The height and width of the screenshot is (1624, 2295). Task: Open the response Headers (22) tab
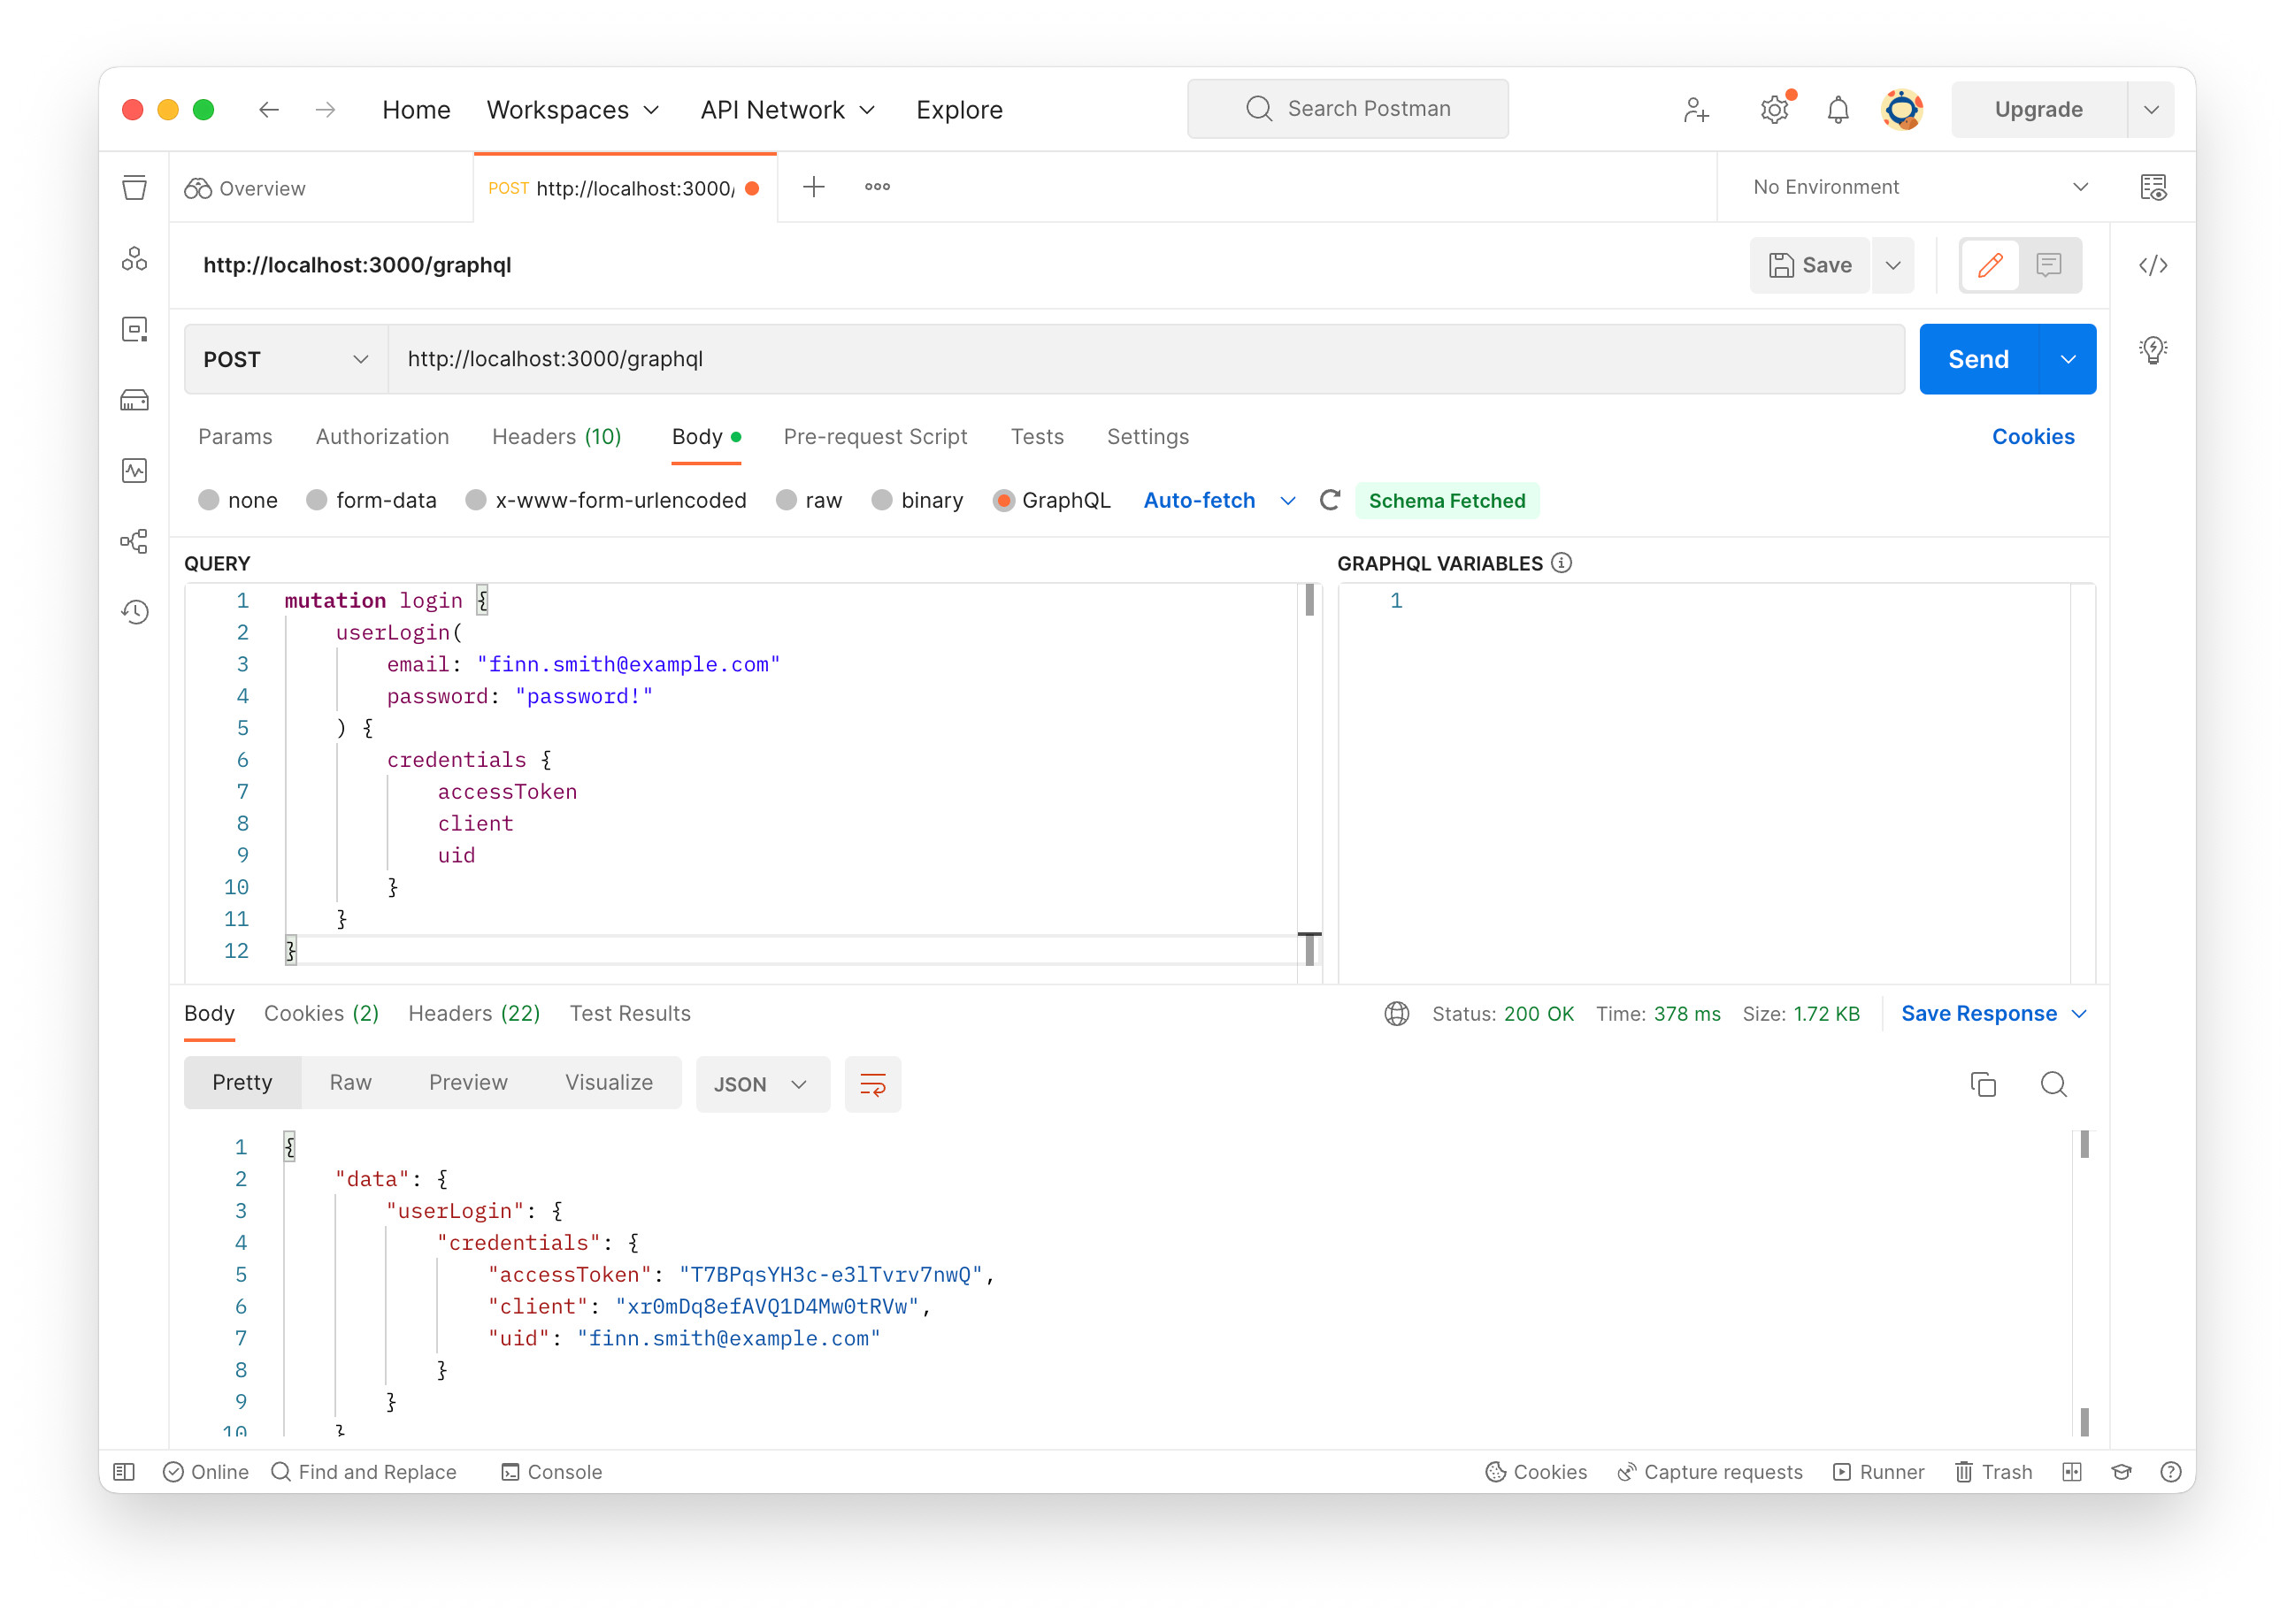[473, 1013]
